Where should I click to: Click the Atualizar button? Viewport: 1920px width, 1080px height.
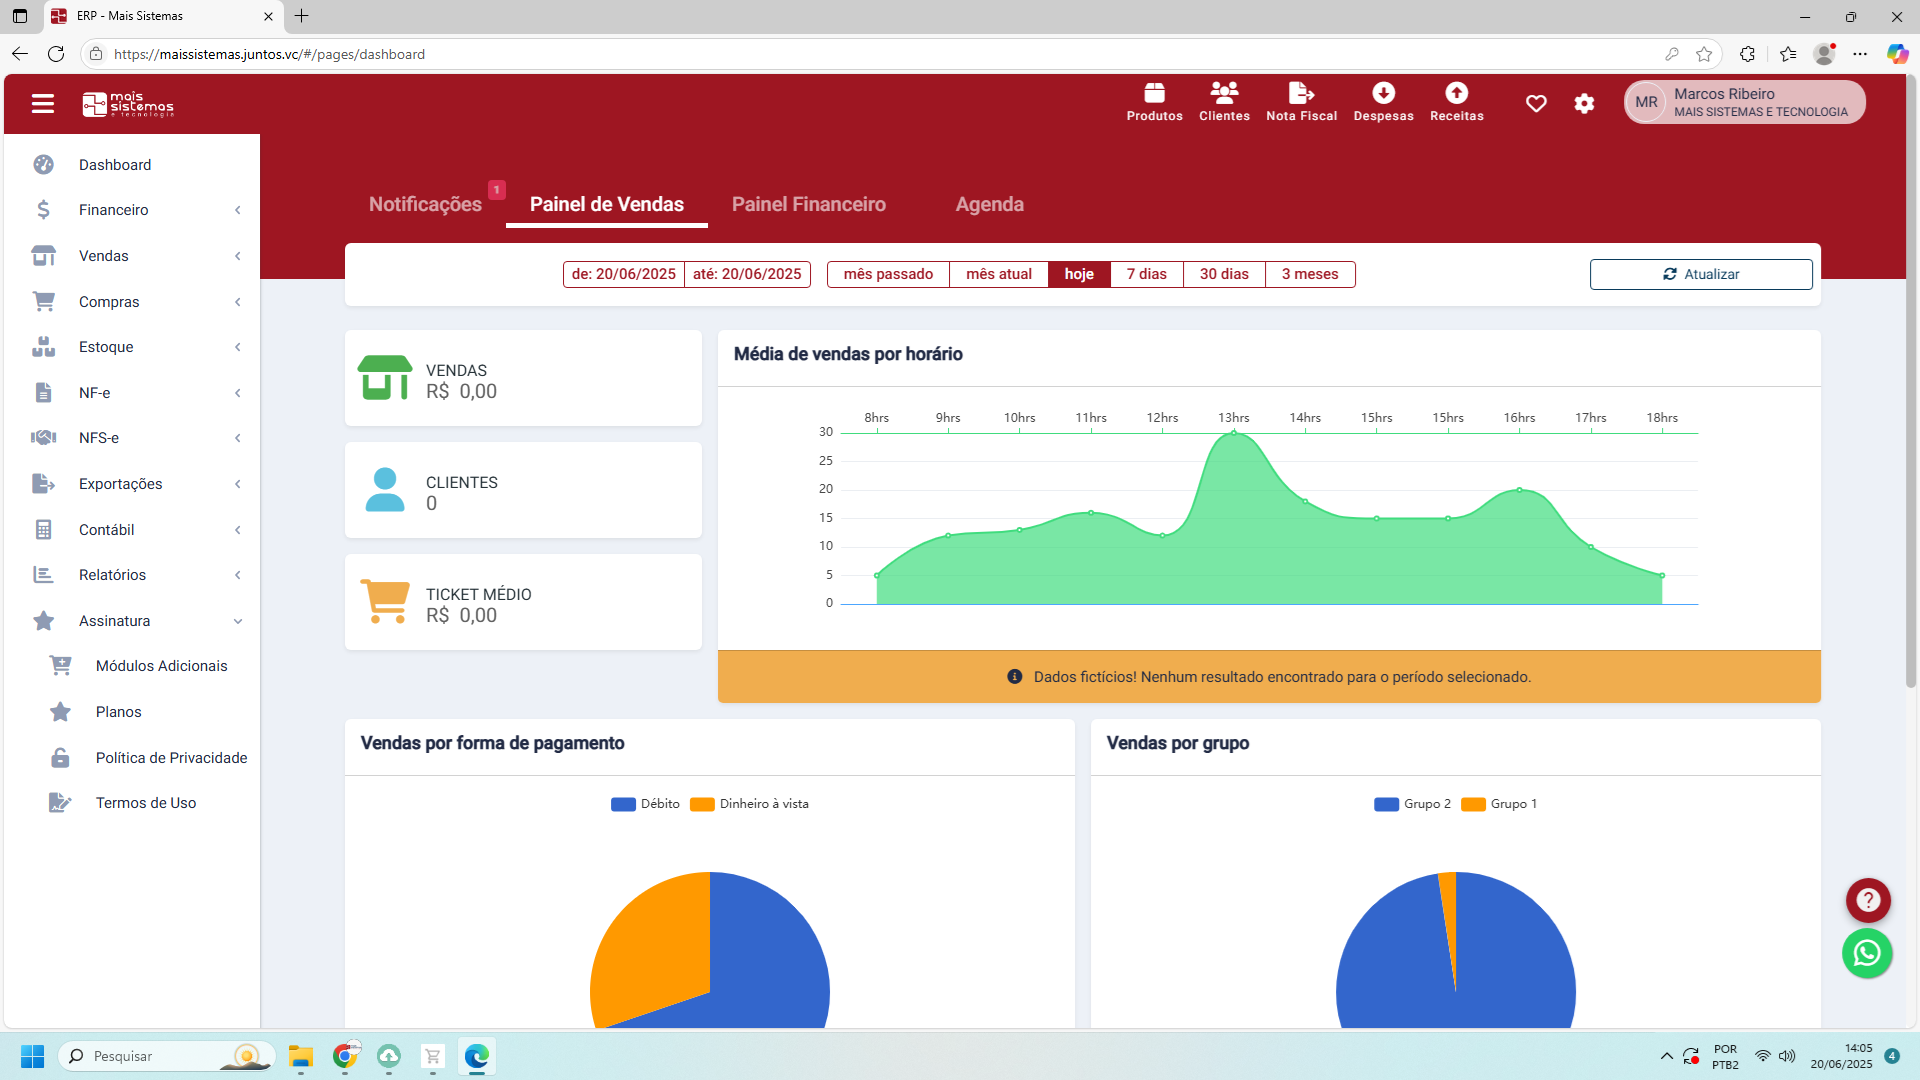[x=1700, y=274]
